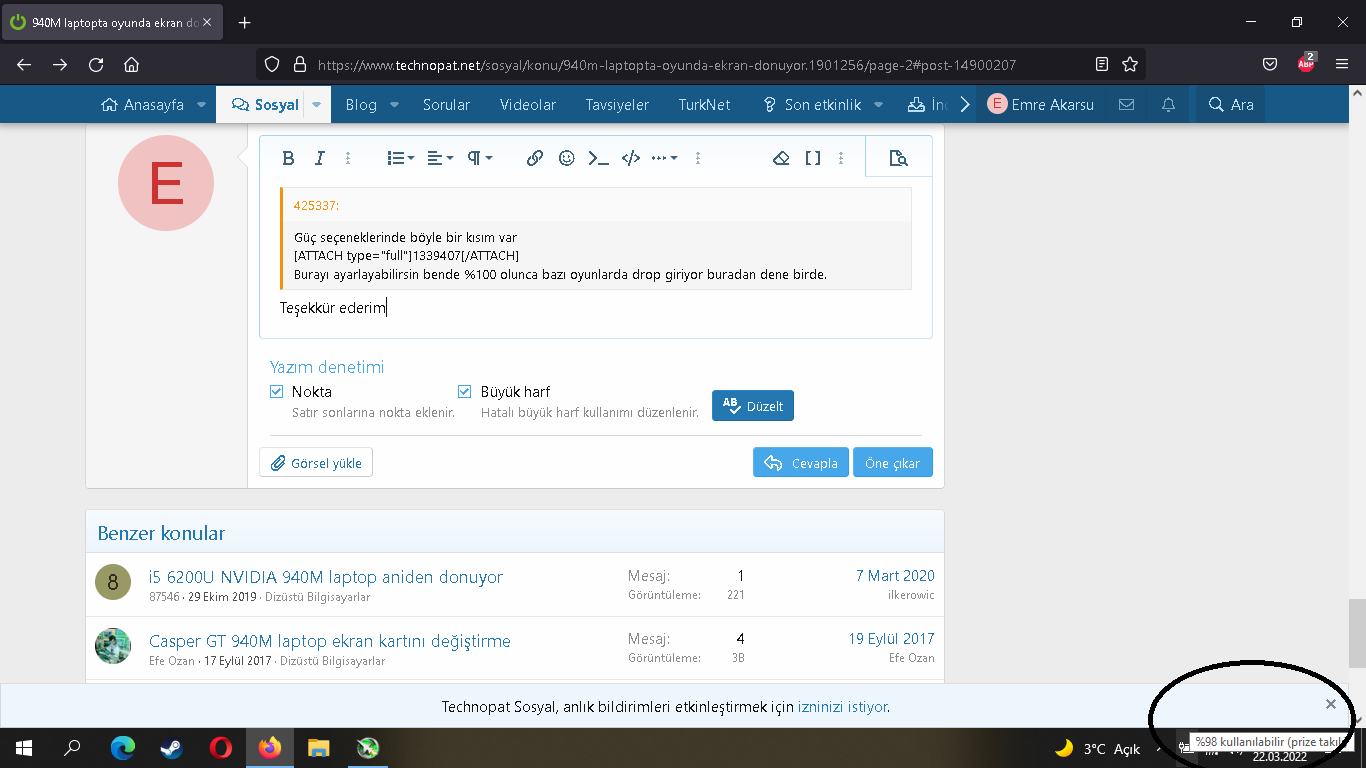Viewport: 1366px width, 768px height.
Task: Open the Pocket save icon
Action: coord(1270,64)
